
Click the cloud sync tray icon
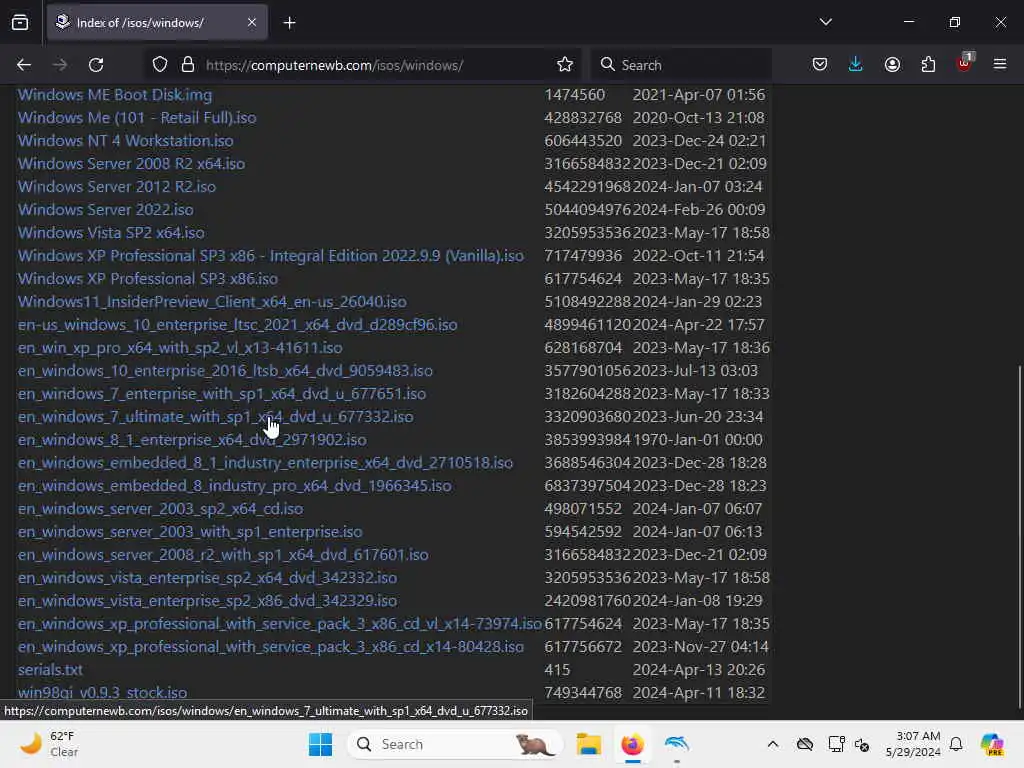click(x=805, y=744)
